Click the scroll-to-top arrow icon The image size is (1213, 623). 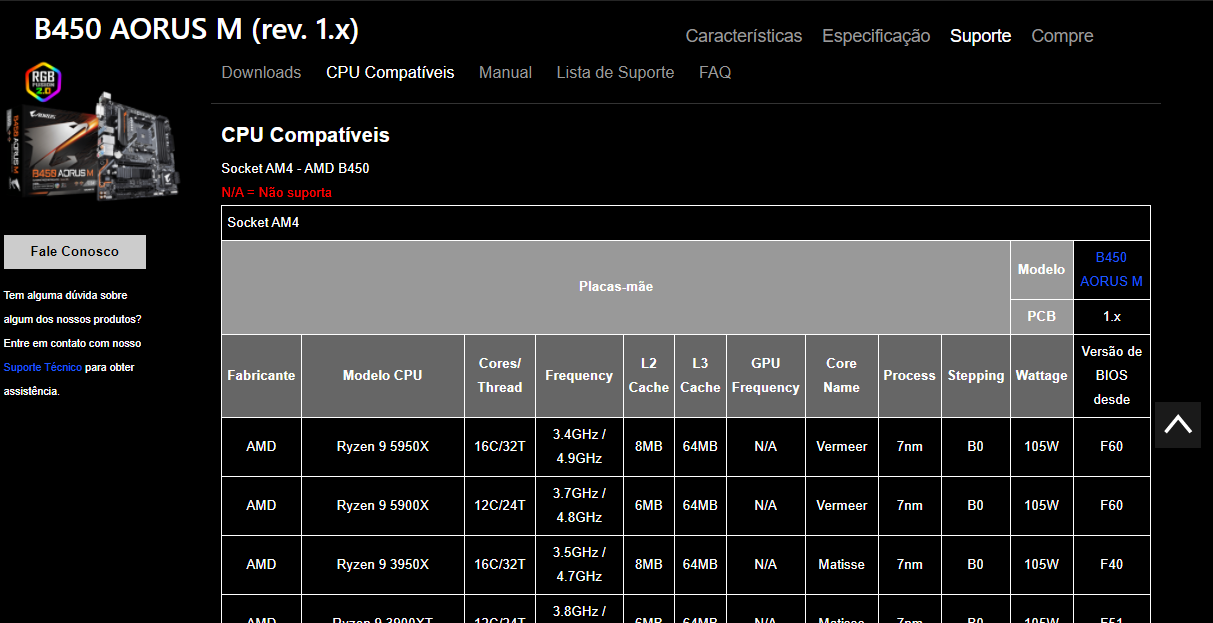pyautogui.click(x=1178, y=424)
